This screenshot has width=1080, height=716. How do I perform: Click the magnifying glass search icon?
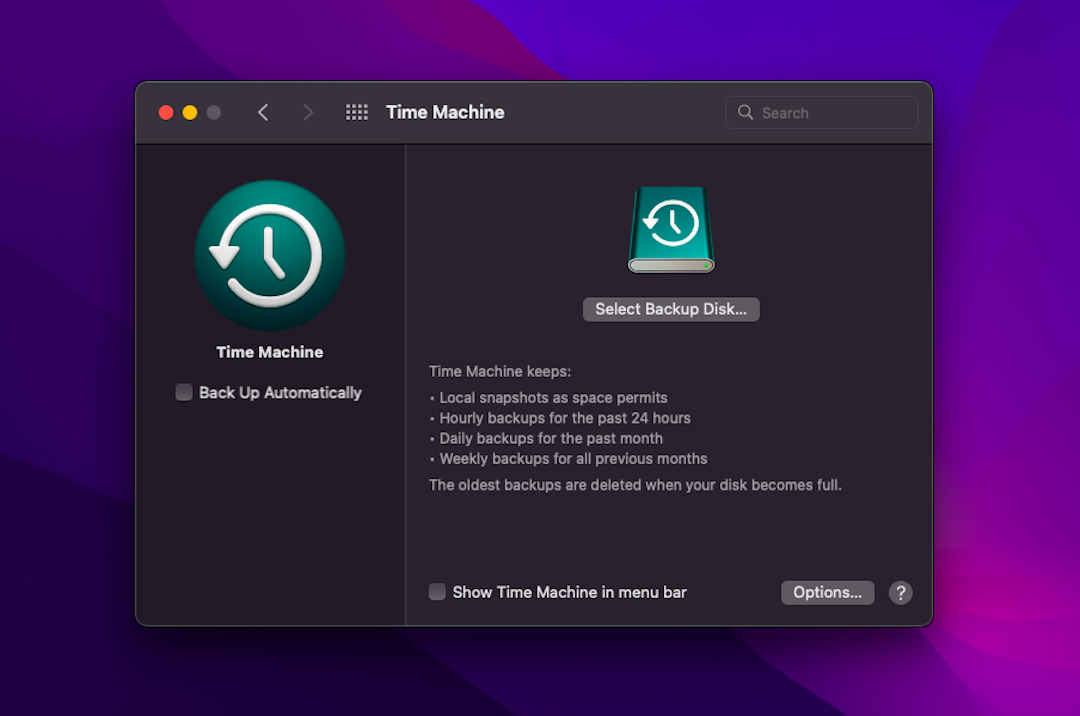[x=745, y=112]
